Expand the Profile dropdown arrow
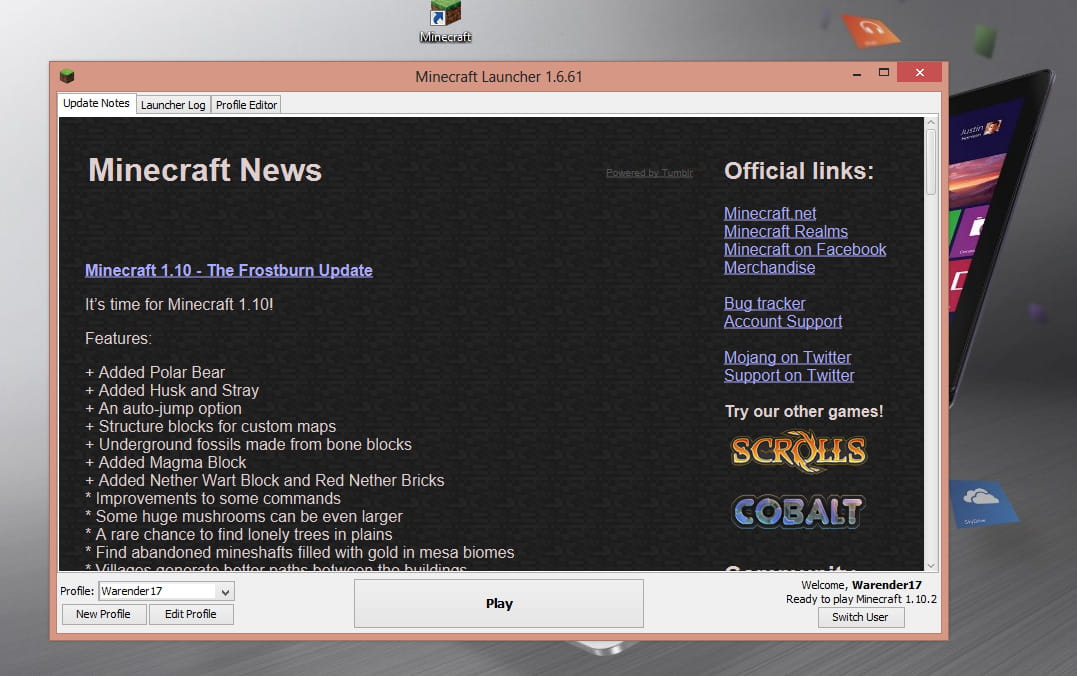This screenshot has height=676, width=1077. 225,592
